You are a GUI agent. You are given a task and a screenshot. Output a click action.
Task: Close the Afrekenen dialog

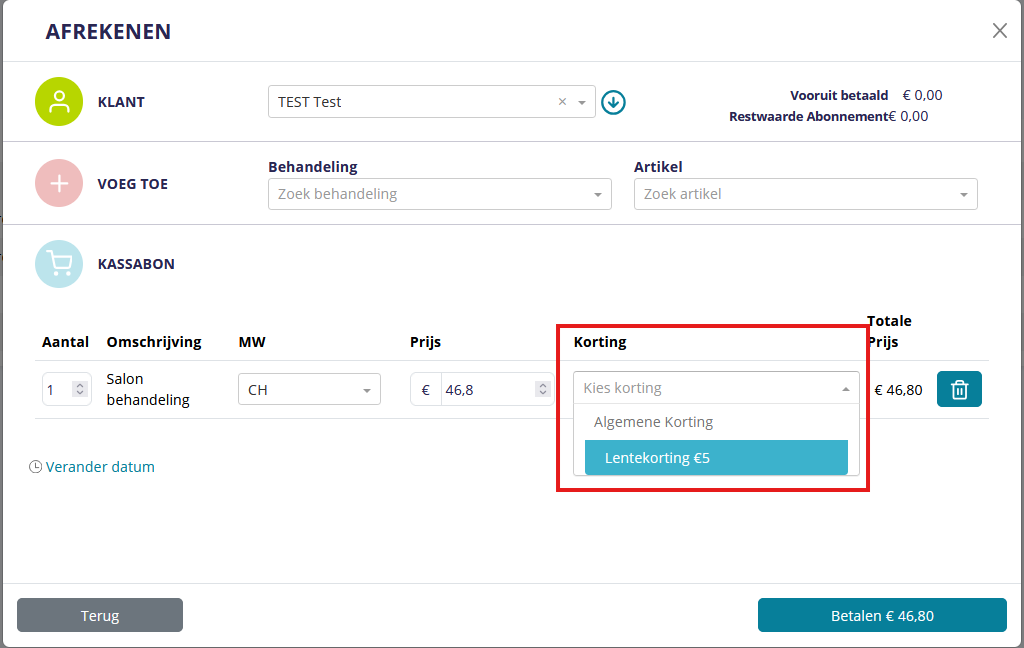click(x=999, y=31)
